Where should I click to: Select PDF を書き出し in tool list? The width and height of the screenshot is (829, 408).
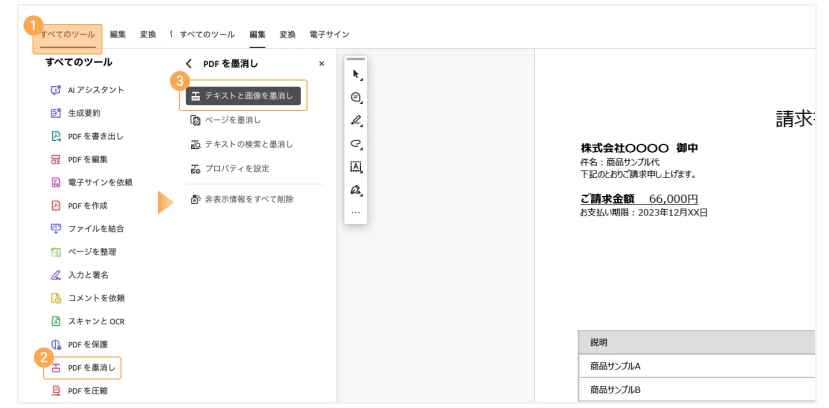[x=87, y=136]
